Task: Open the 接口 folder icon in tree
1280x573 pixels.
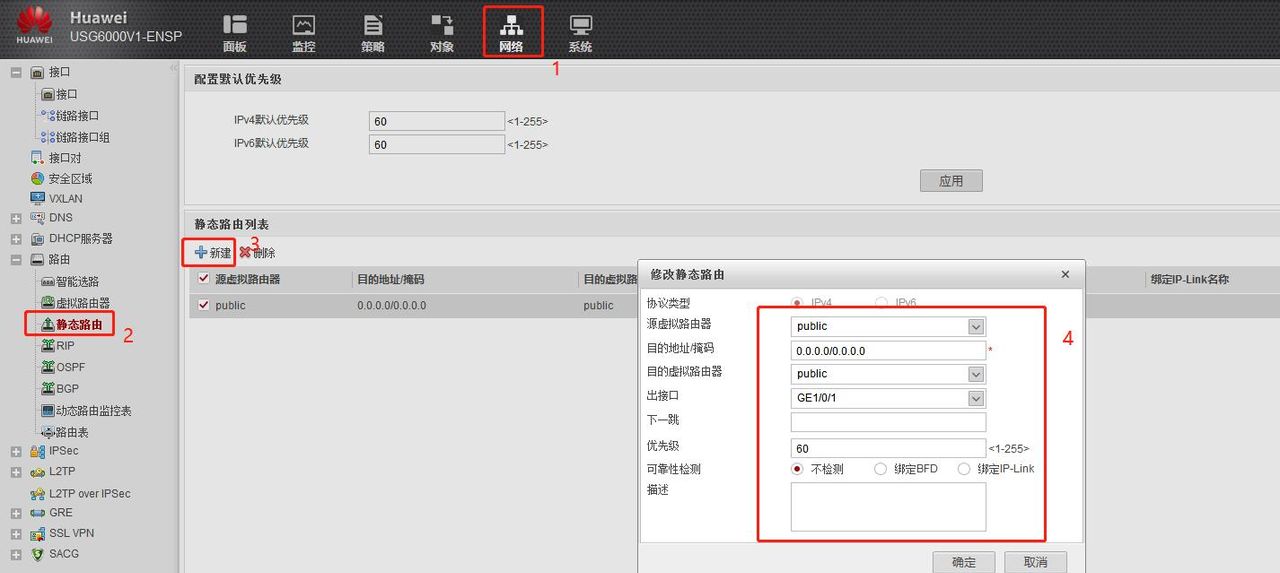Action: (x=38, y=73)
